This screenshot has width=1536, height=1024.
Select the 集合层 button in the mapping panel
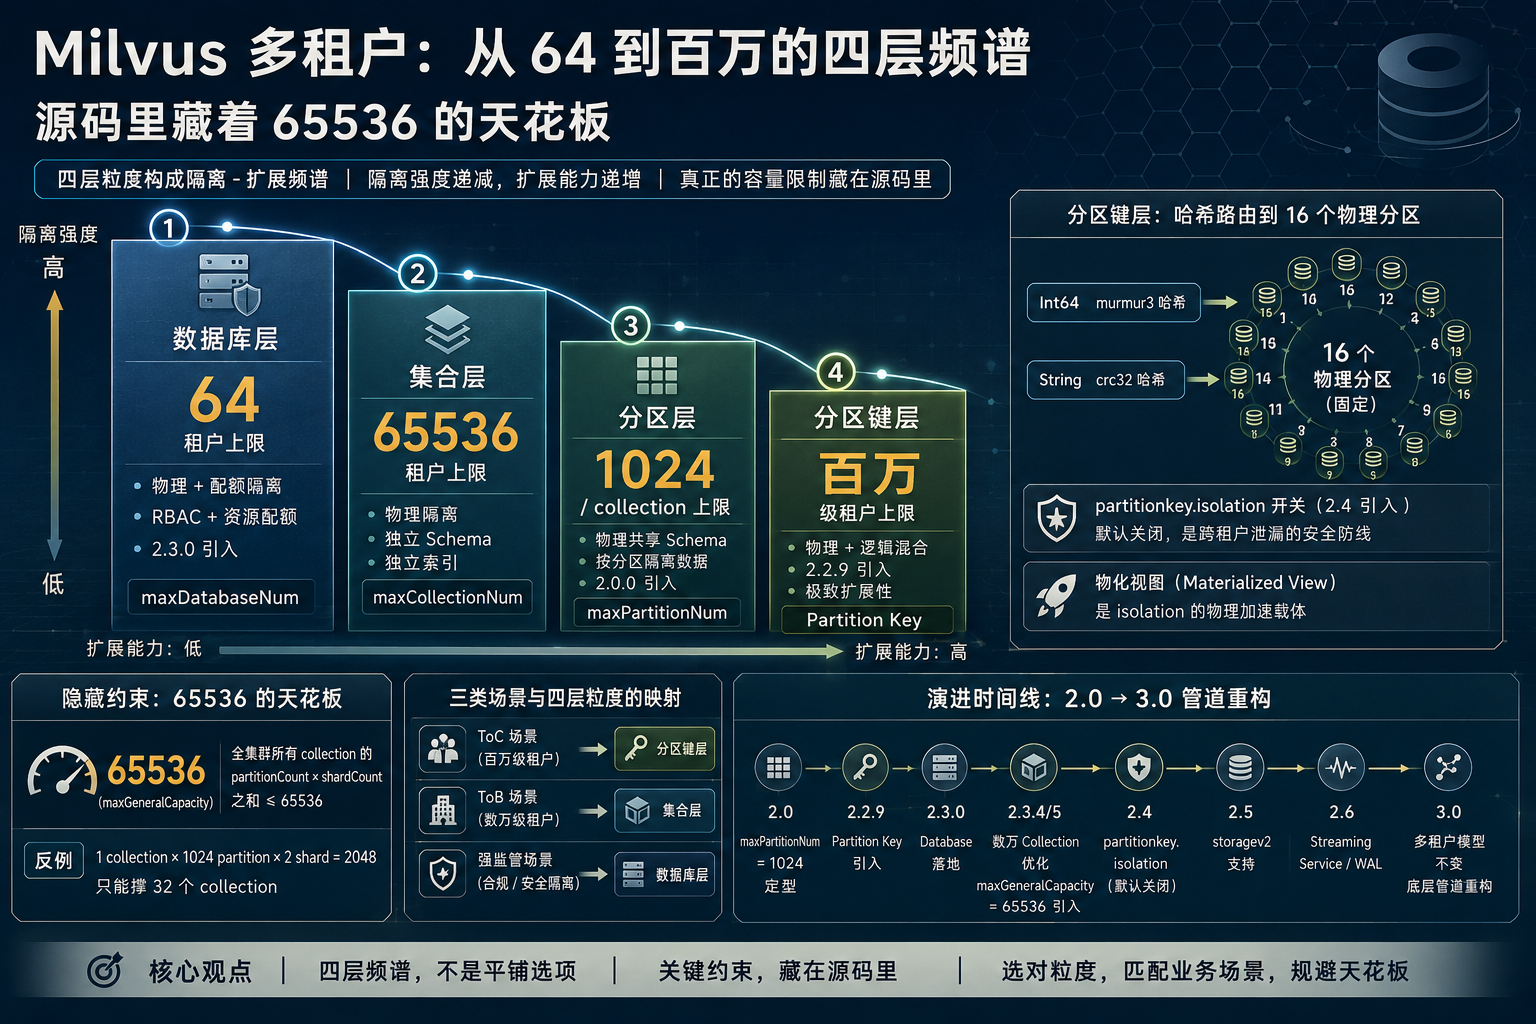[x=665, y=810]
